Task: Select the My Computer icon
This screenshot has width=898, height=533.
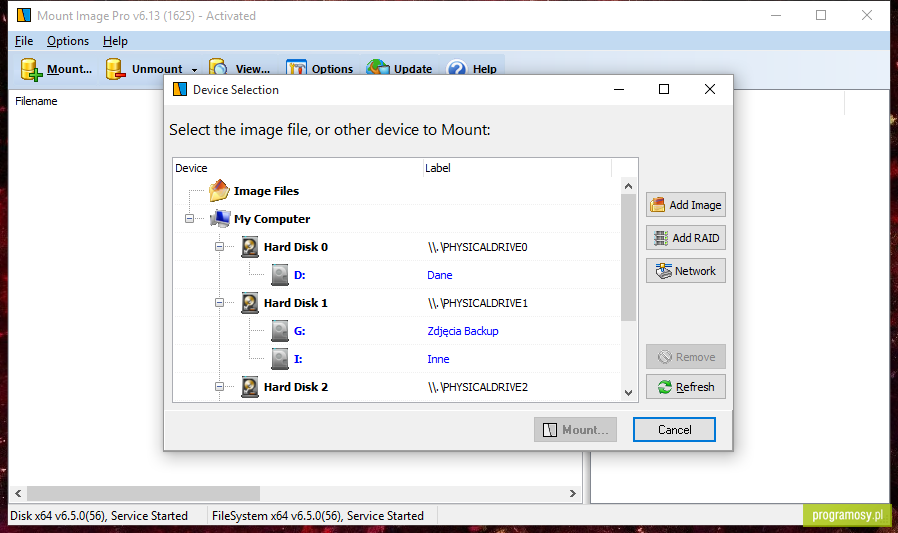Action: [220, 219]
